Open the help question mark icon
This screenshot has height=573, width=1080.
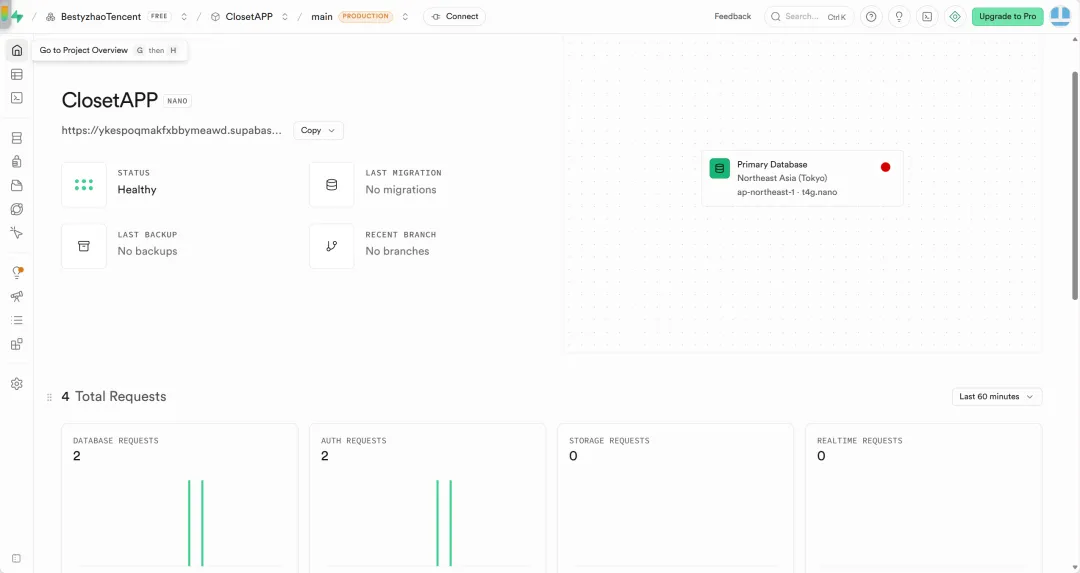point(871,17)
